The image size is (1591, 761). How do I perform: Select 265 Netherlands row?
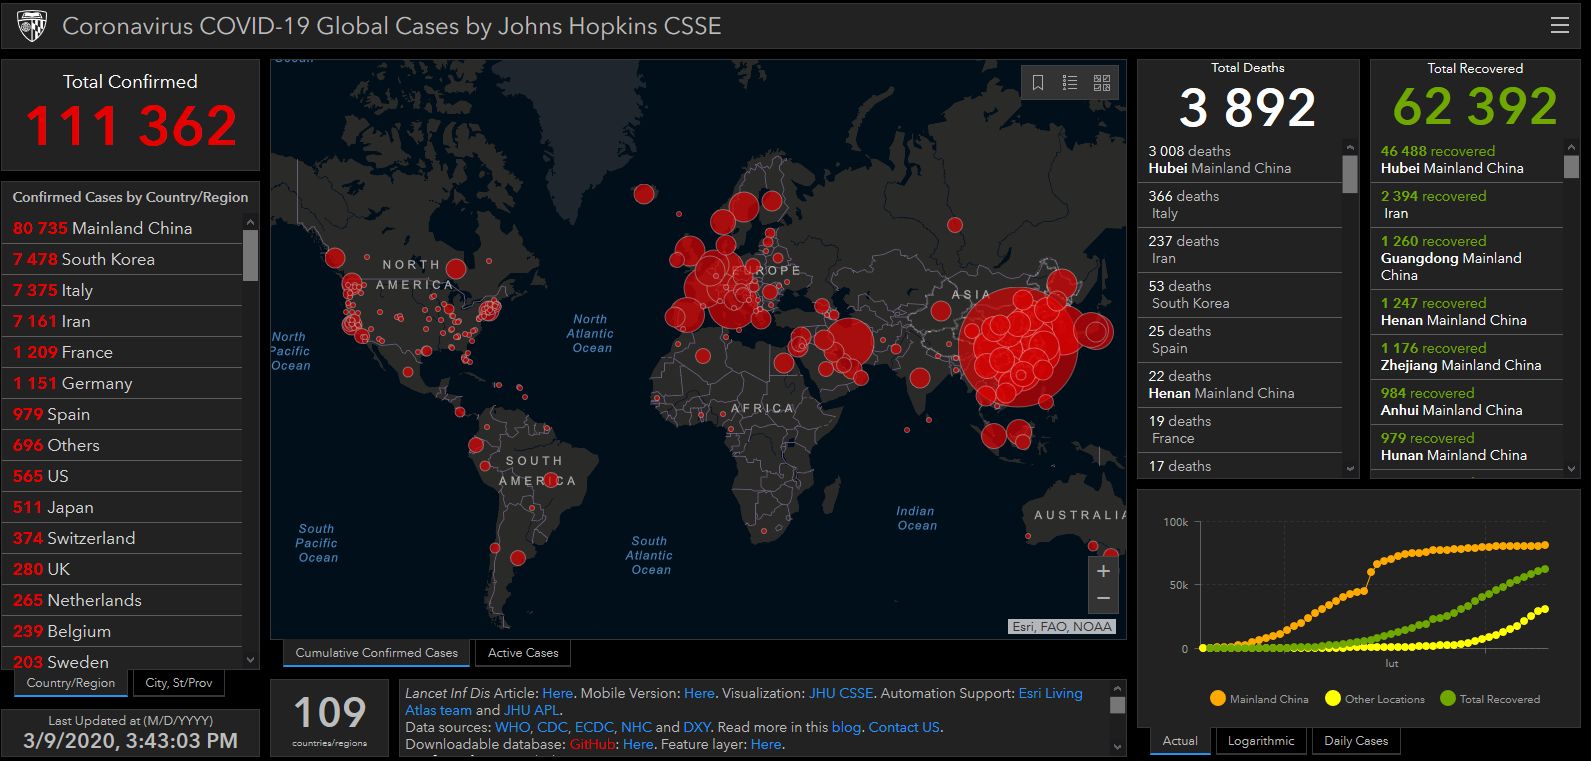pos(123,600)
